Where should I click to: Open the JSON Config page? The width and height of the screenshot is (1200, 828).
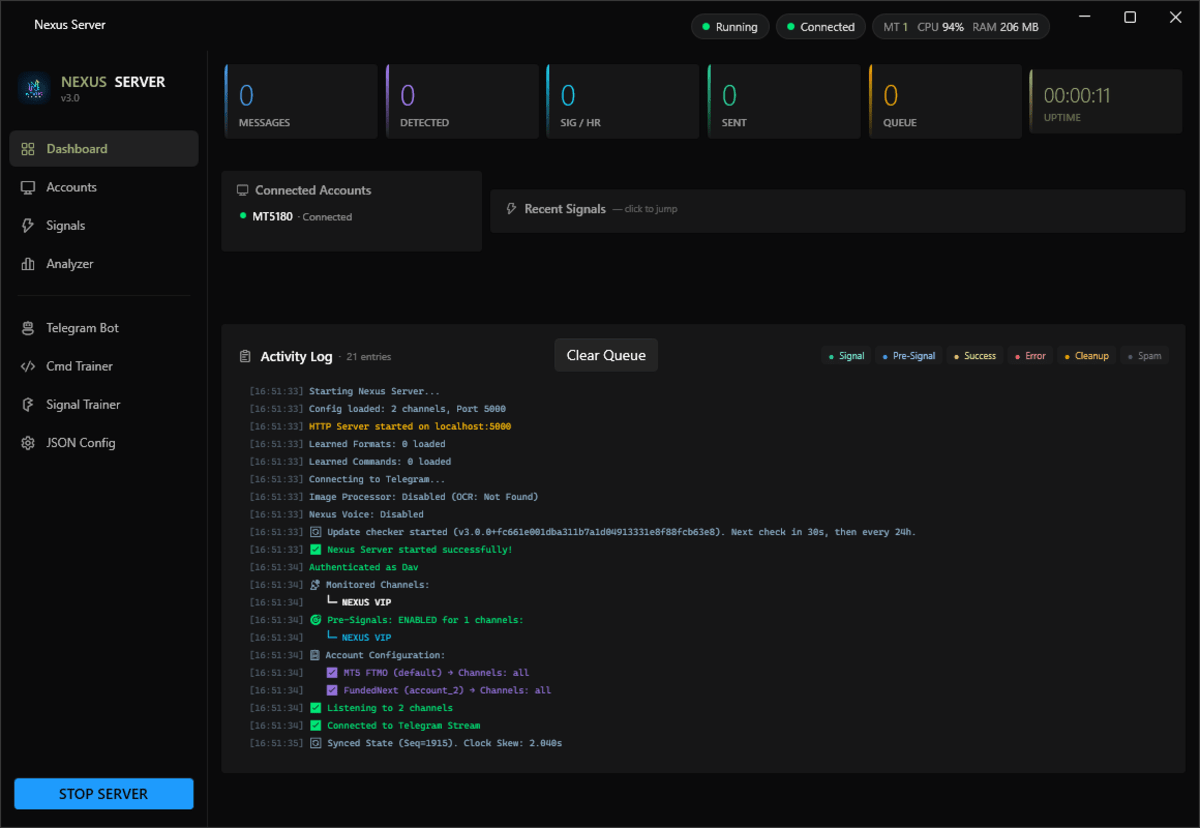pos(104,443)
